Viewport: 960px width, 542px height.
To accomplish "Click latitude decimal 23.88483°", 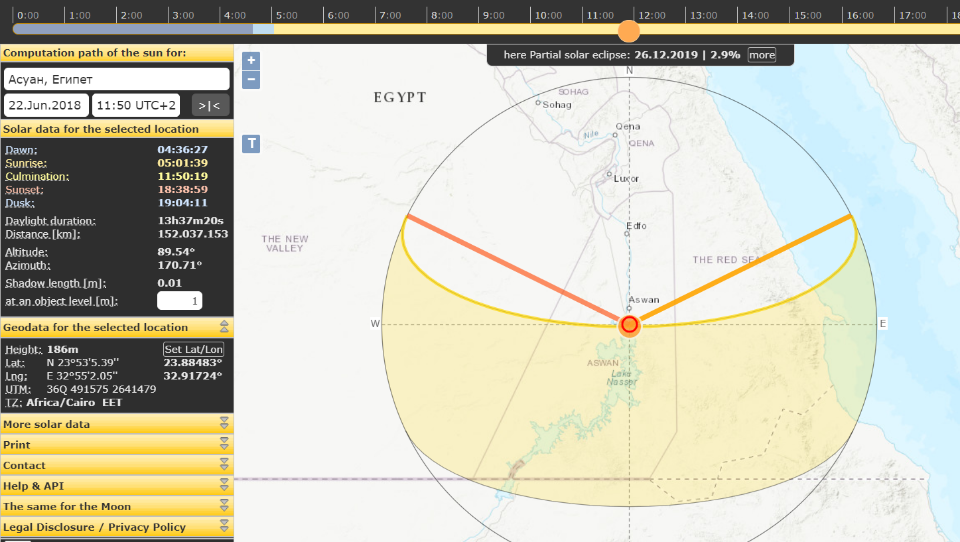I will pyautogui.click(x=192, y=363).
